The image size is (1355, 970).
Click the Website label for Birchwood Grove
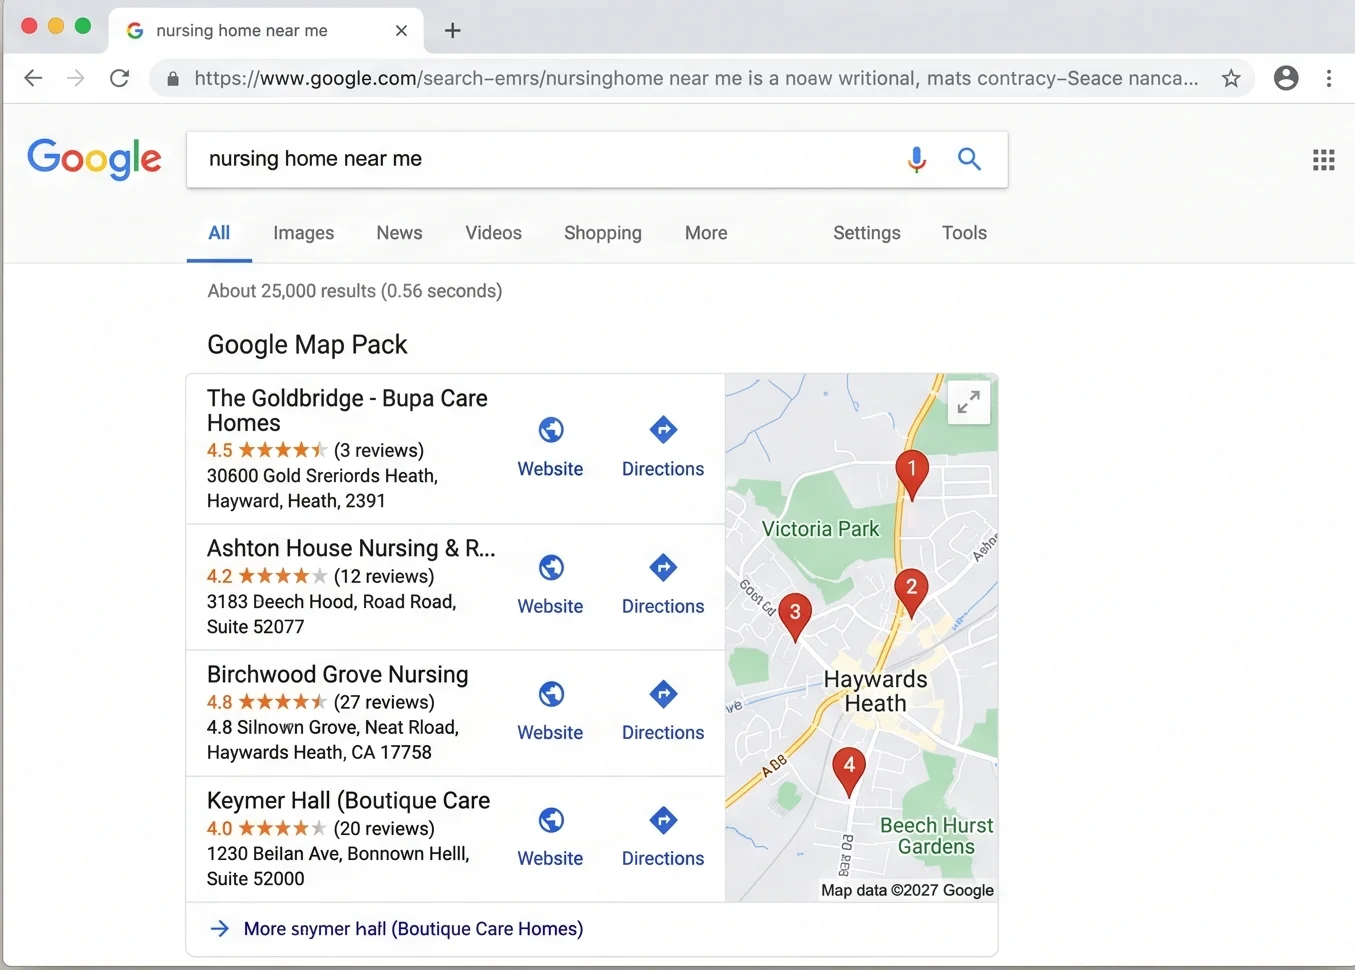tap(550, 732)
